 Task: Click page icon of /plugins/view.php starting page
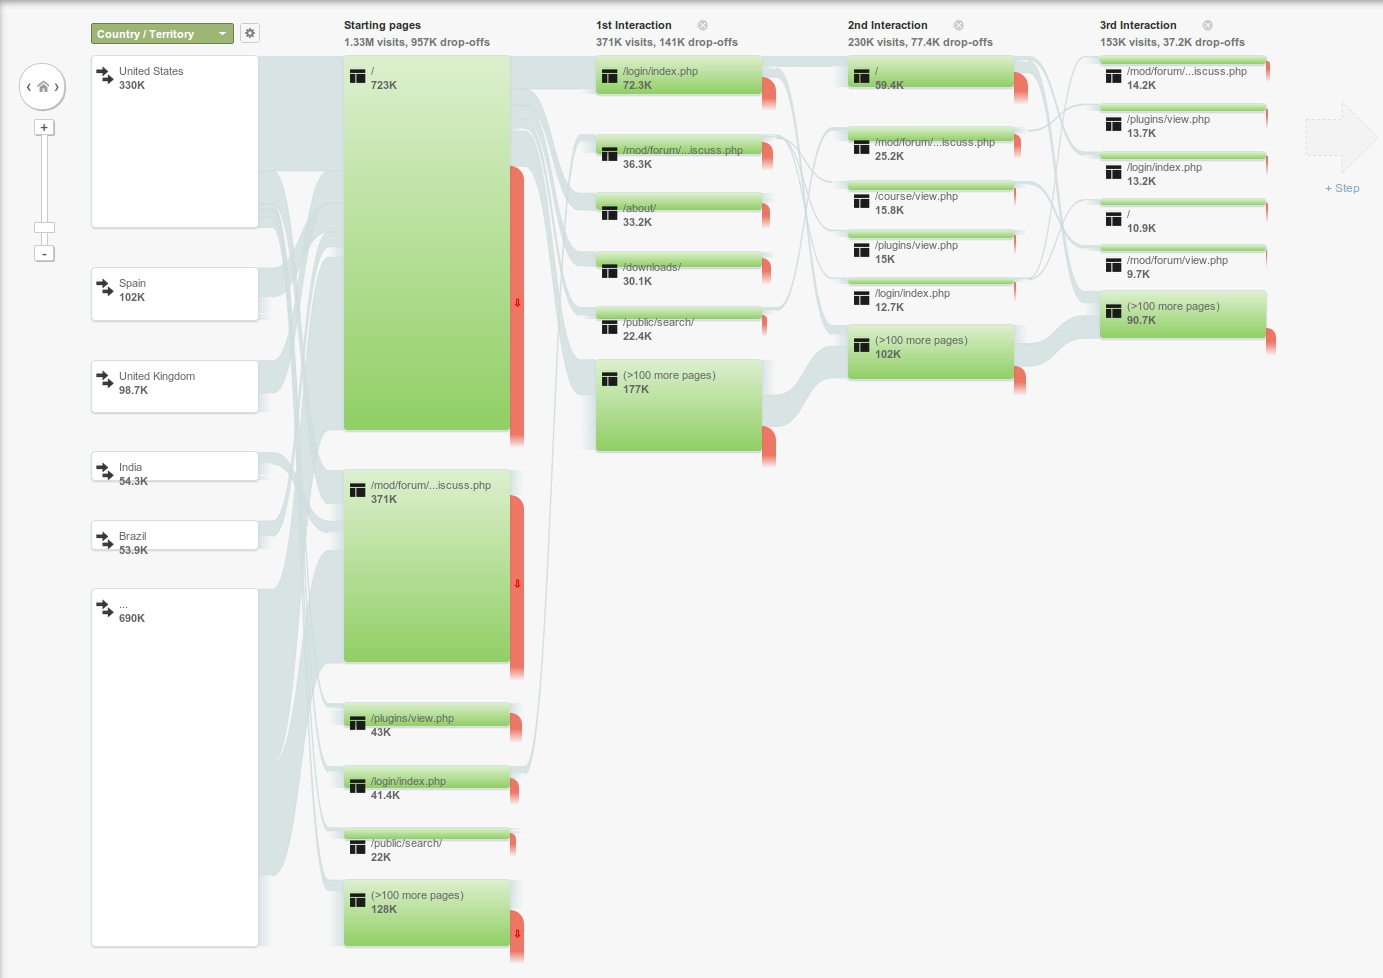coord(357,722)
